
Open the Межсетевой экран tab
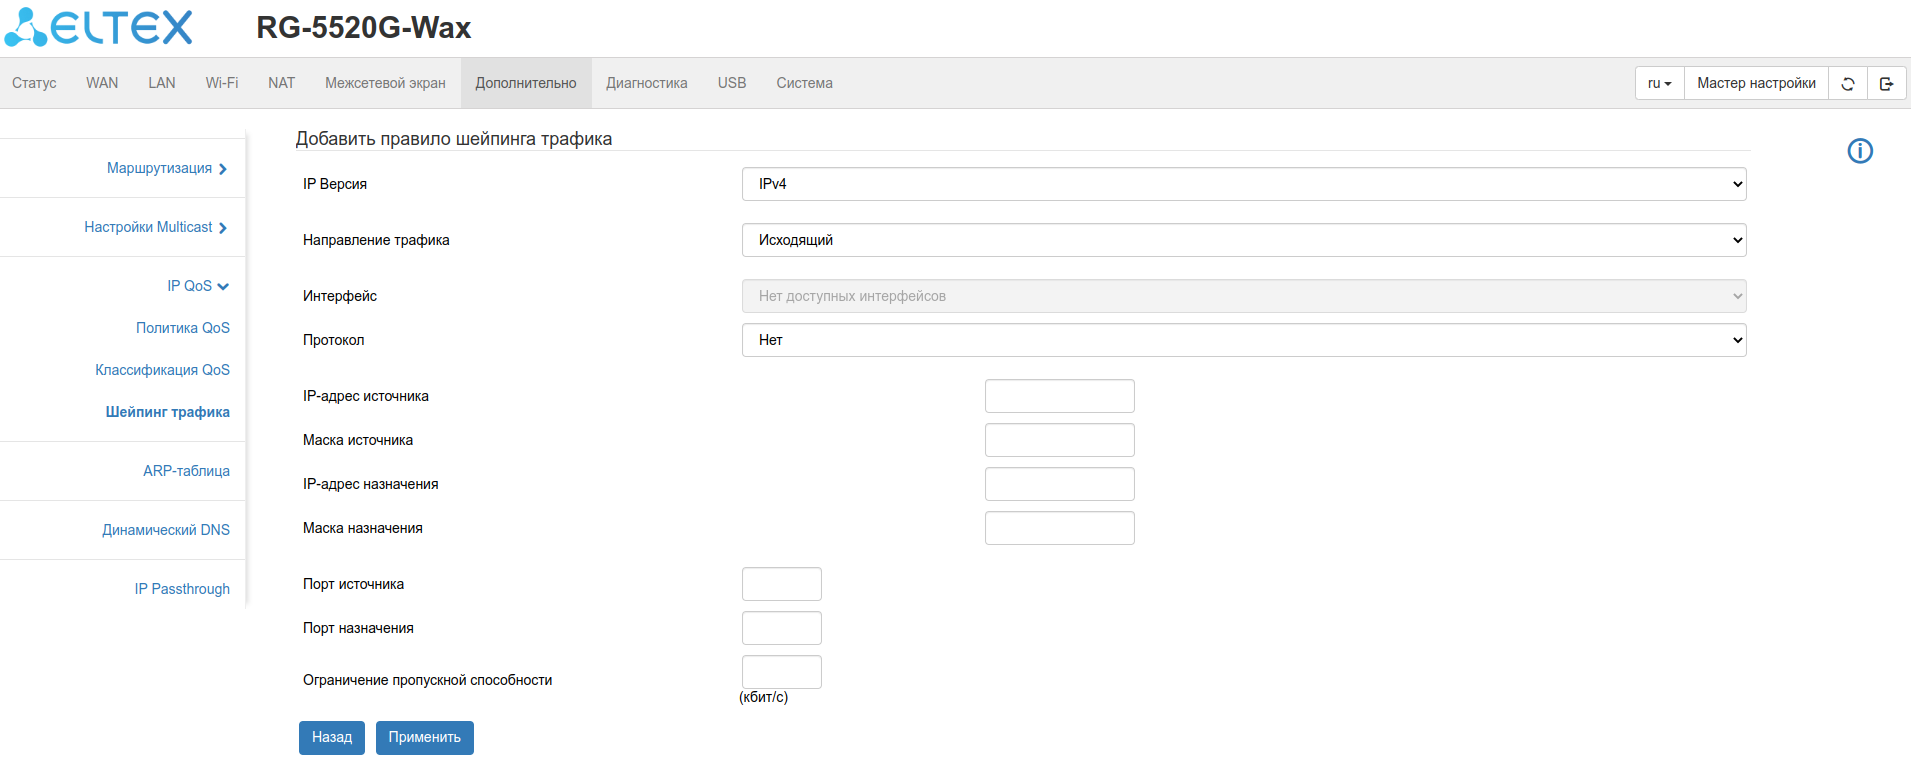[385, 83]
